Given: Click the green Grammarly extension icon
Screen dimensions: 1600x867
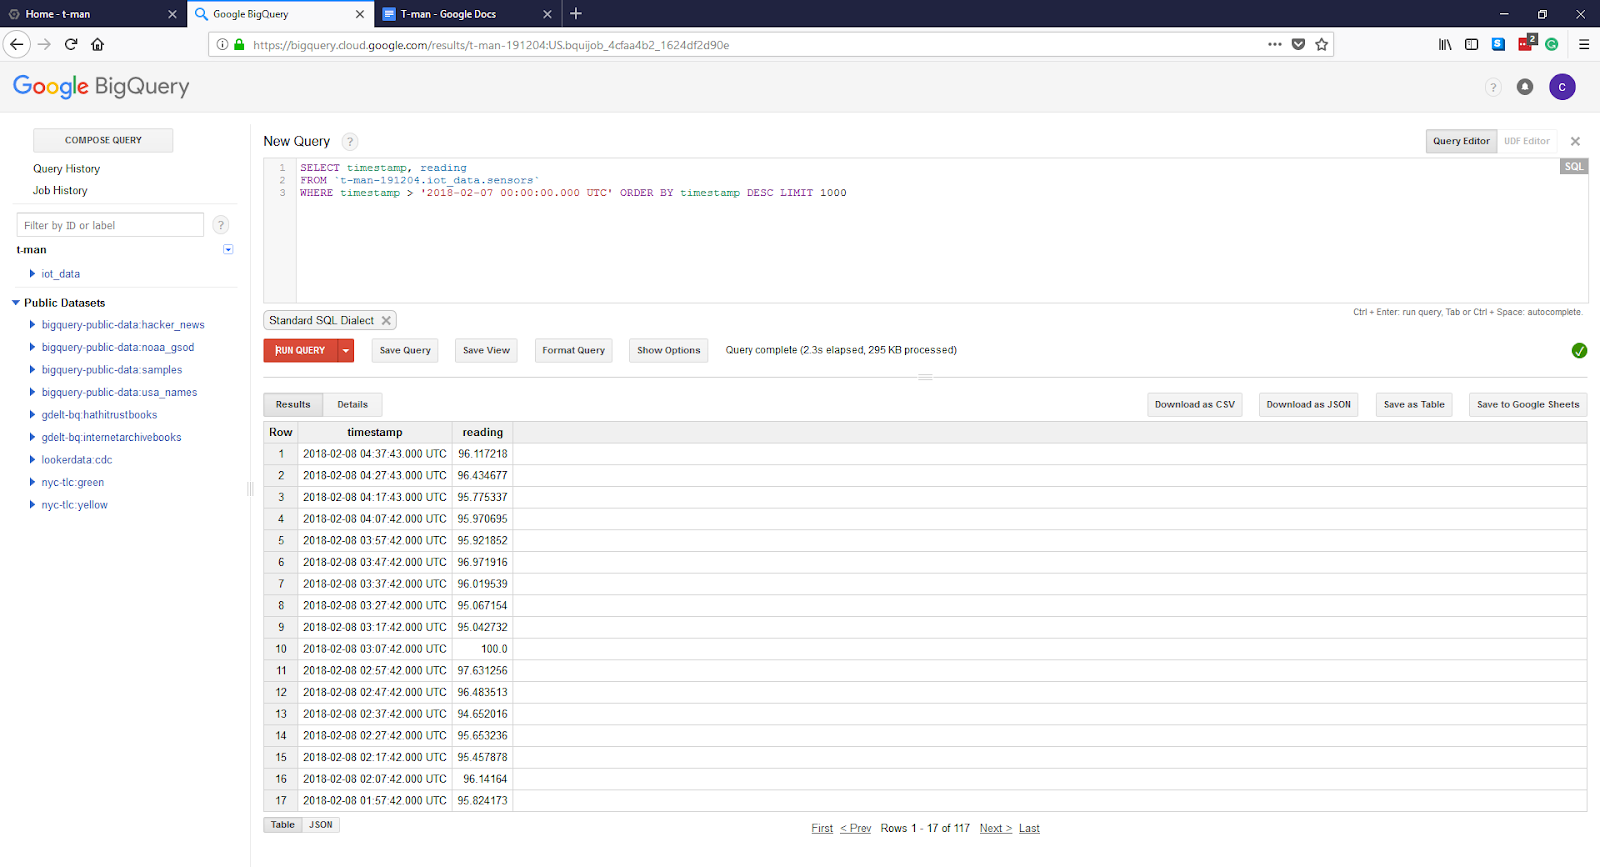Looking at the screenshot, I should [1552, 44].
